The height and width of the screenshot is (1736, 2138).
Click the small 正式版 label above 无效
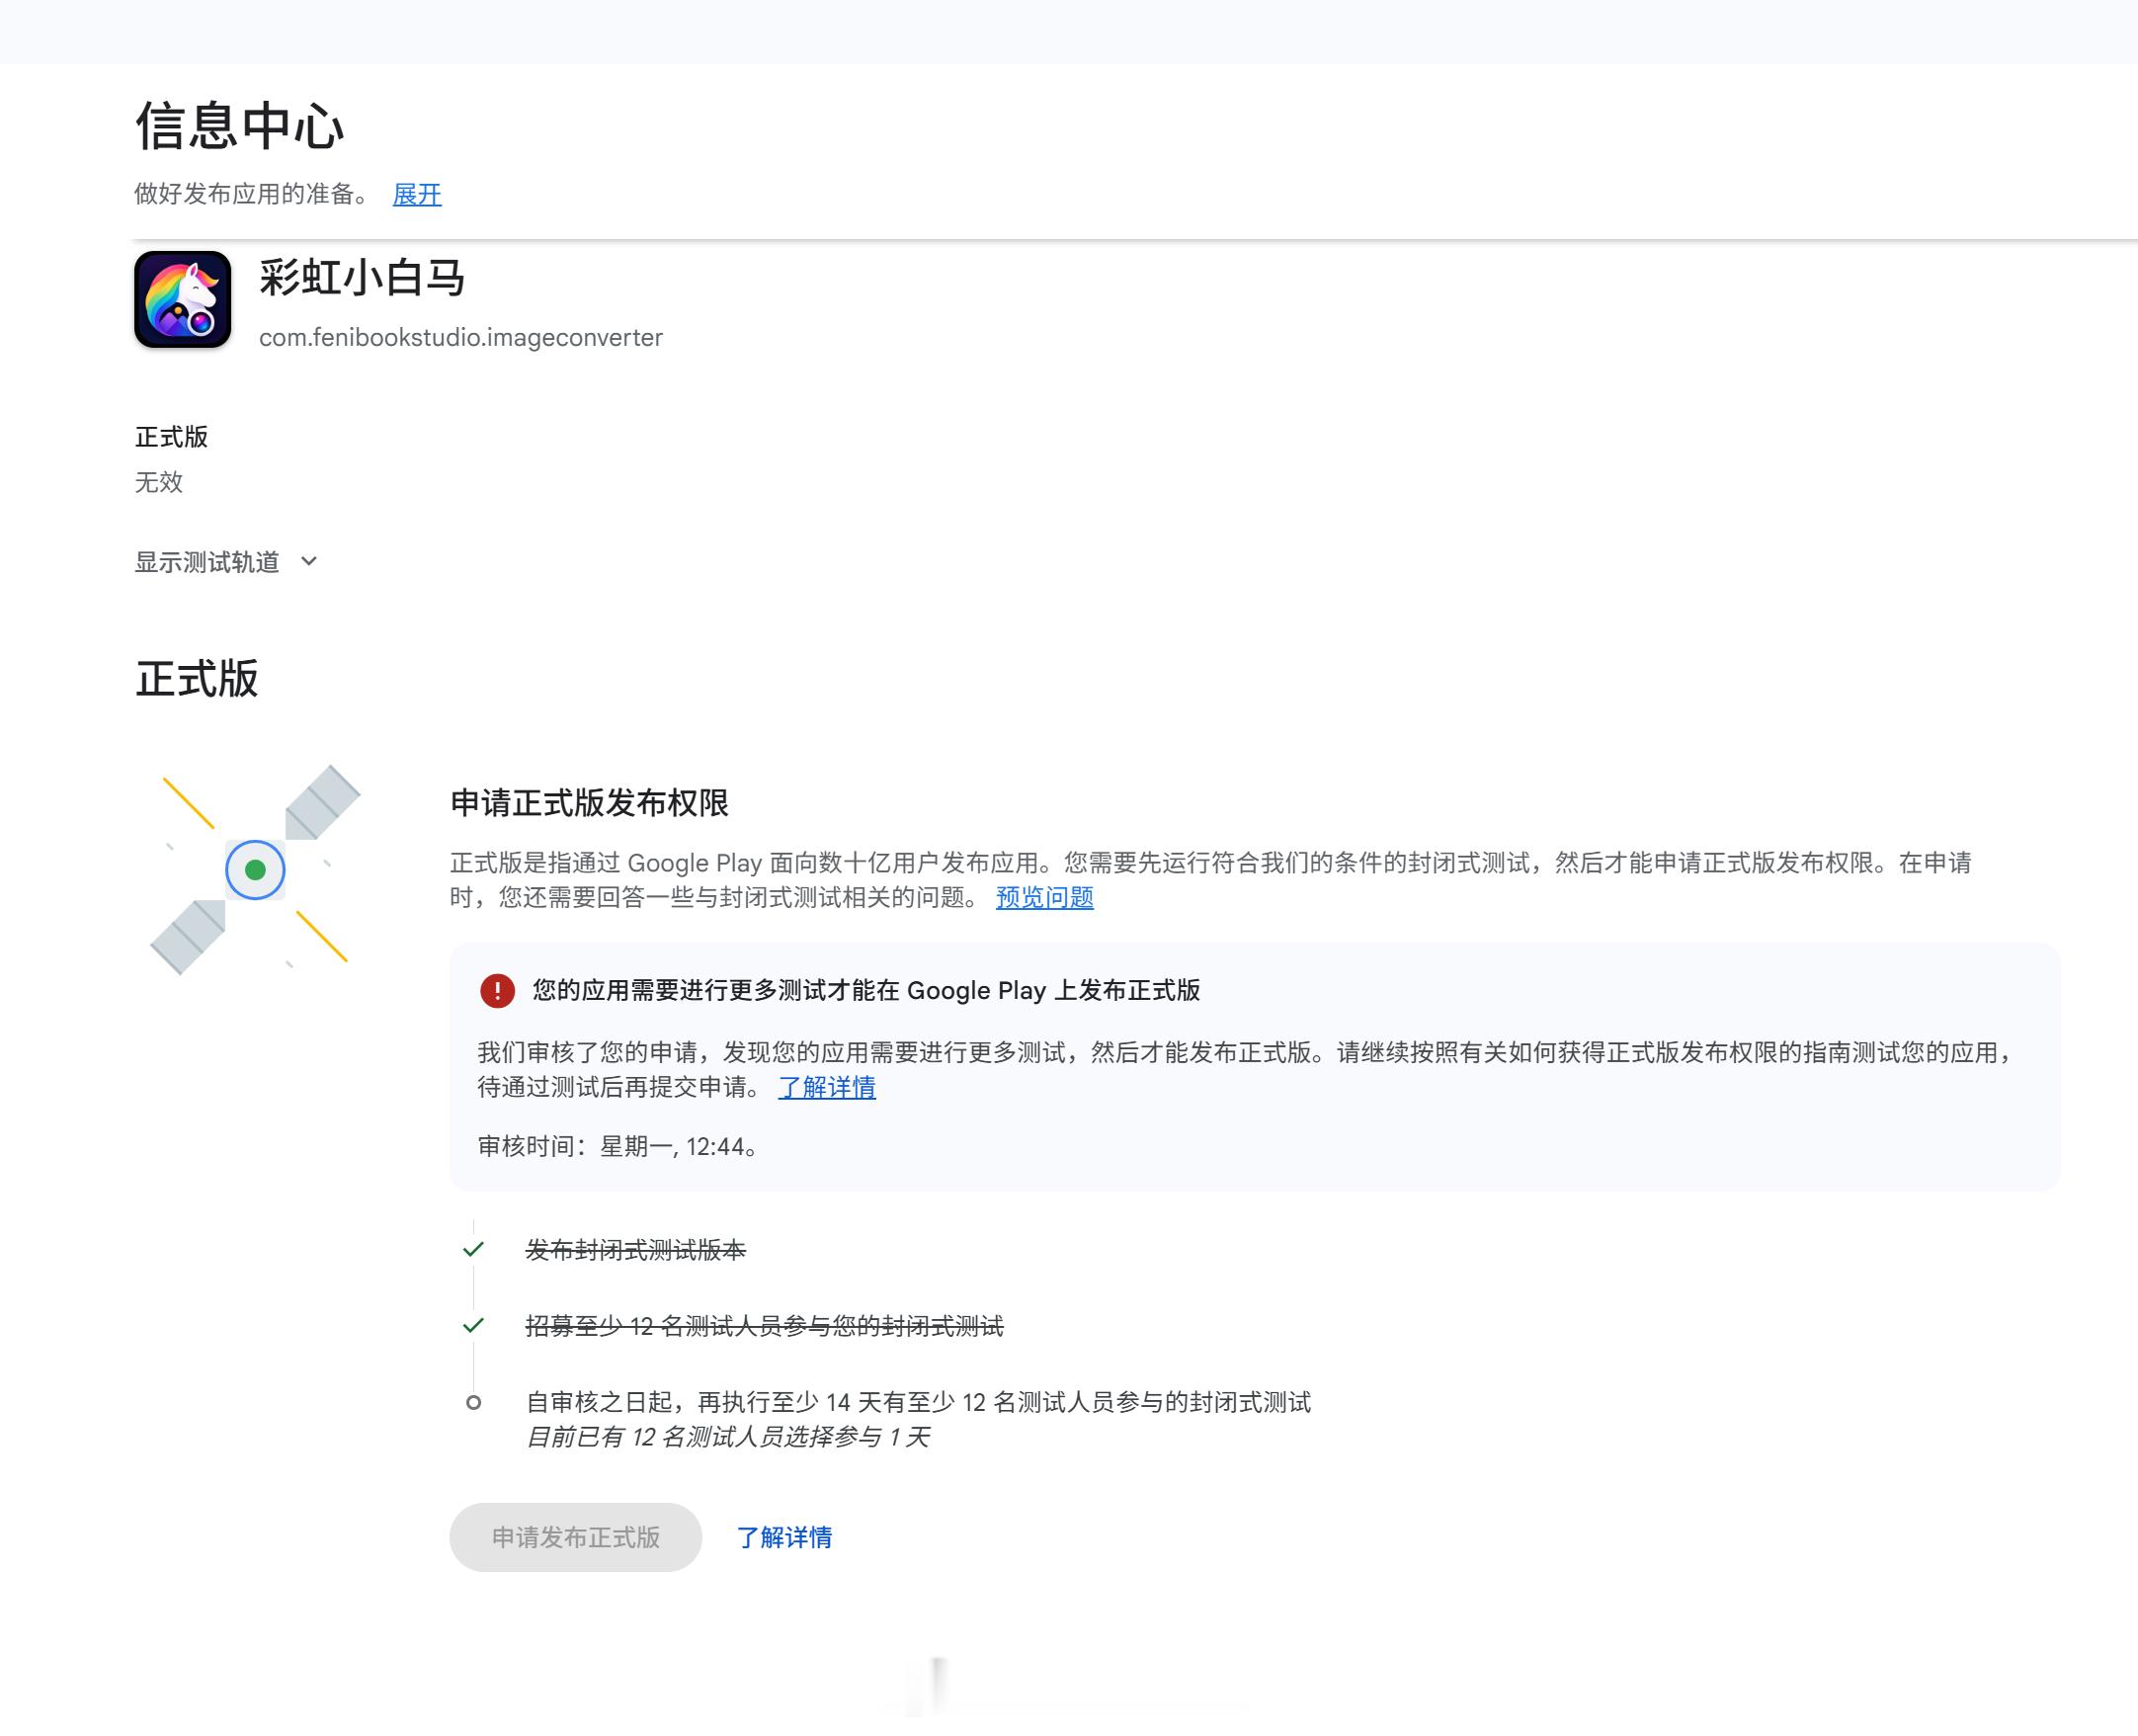coord(171,437)
